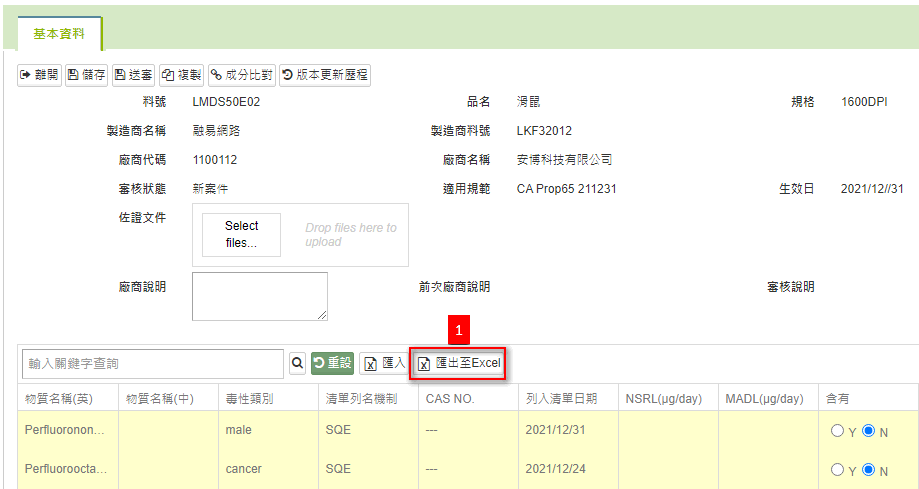The height and width of the screenshot is (489, 919).
Task: Click the 匯入 import button
Action: pos(385,363)
